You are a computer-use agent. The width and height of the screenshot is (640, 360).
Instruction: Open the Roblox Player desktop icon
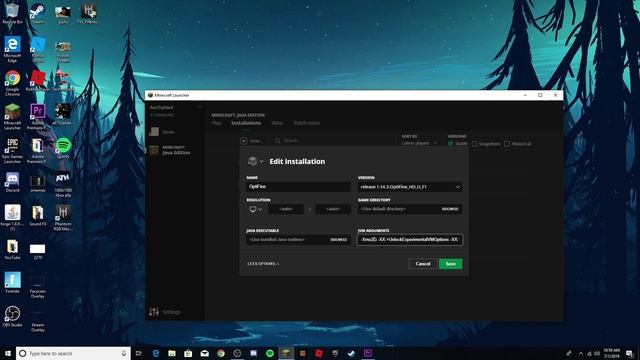pos(38,81)
